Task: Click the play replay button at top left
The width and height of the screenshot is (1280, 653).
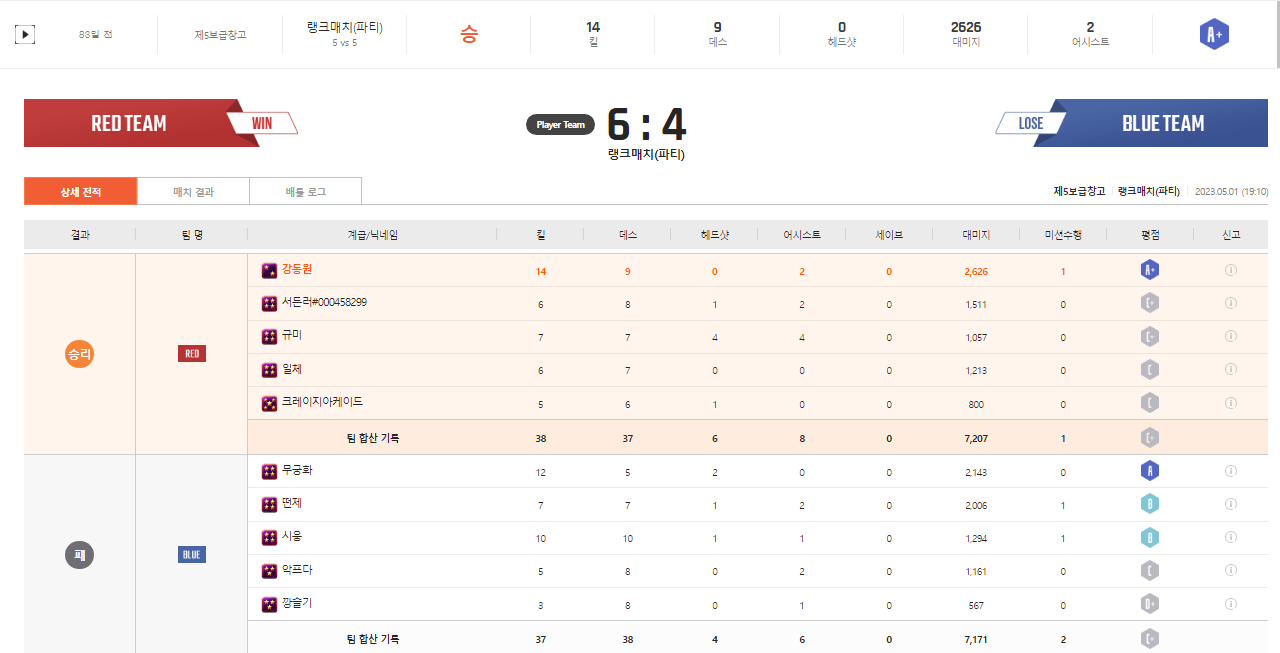Action: [25, 35]
